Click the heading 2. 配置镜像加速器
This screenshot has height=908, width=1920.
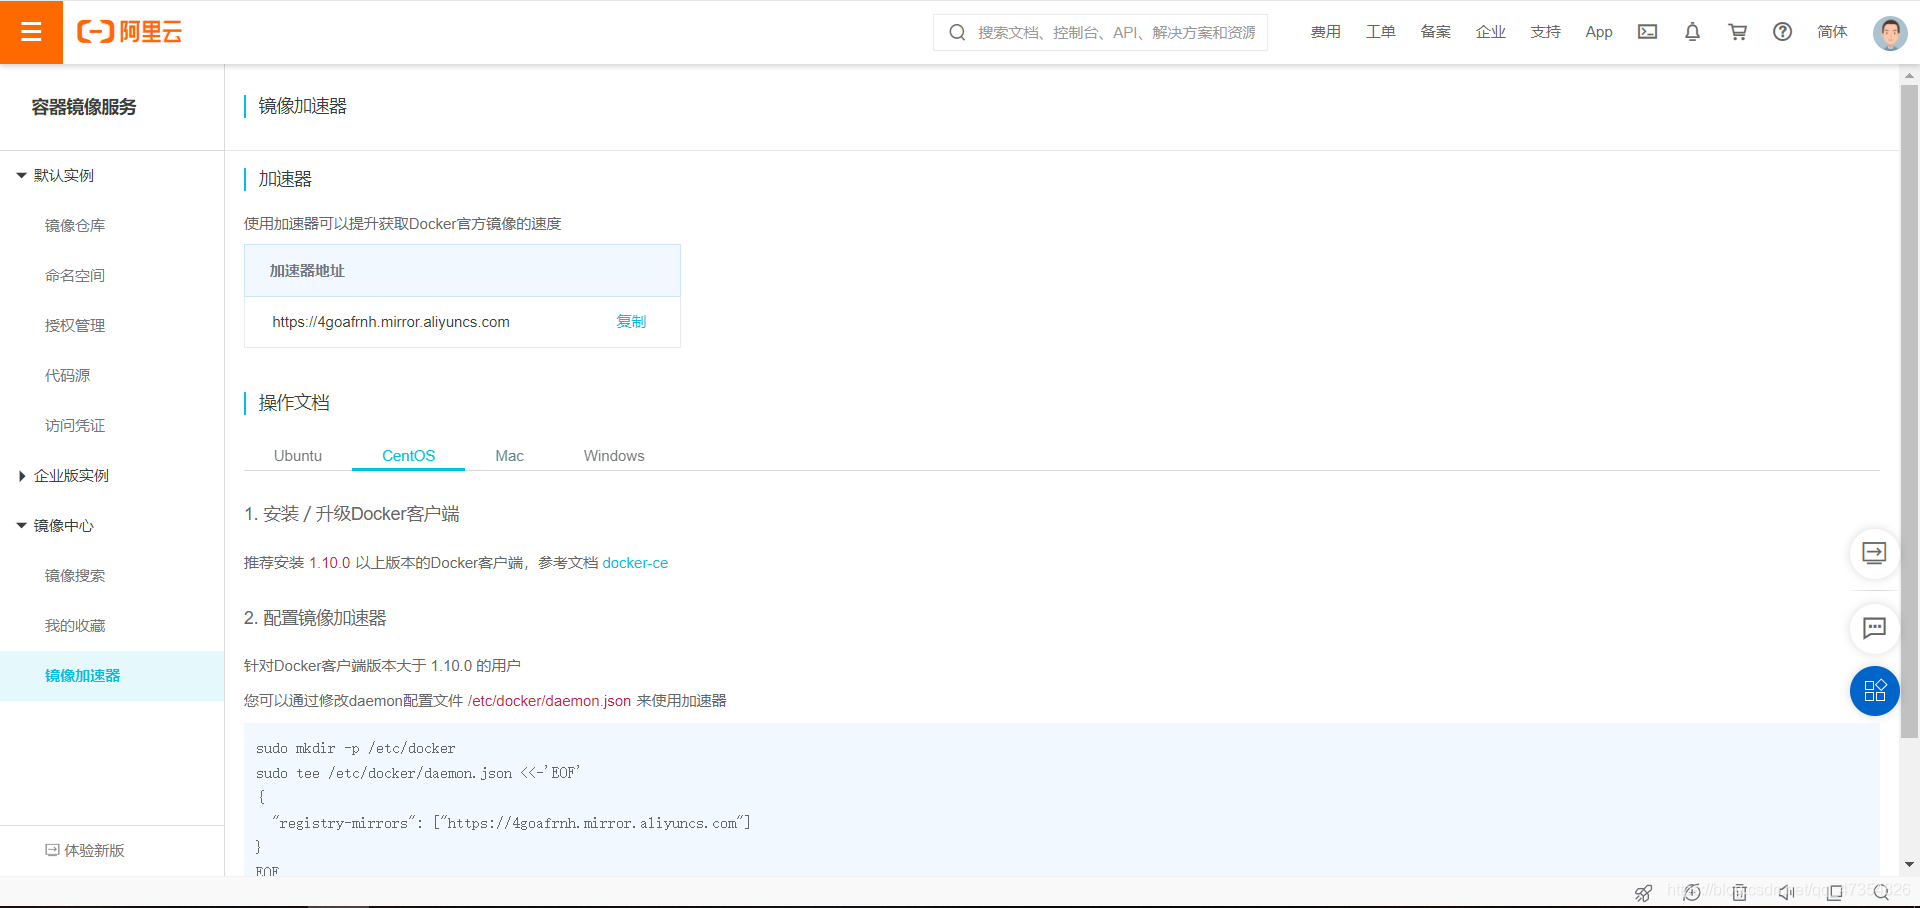click(x=315, y=618)
